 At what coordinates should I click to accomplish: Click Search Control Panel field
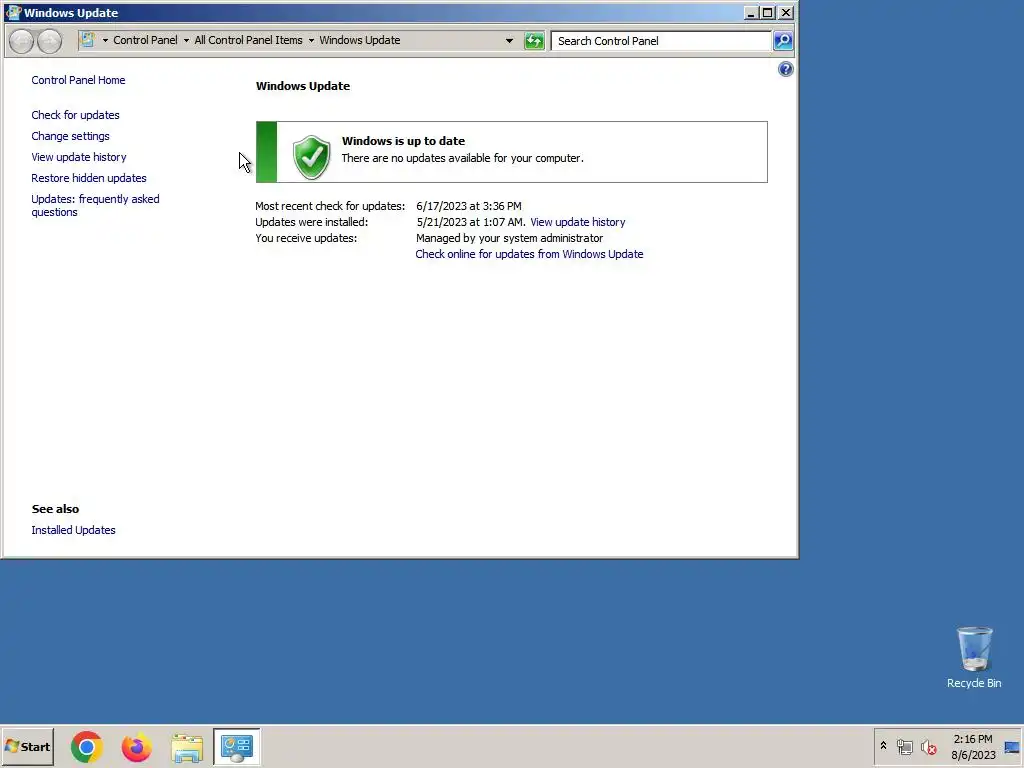[661, 41]
